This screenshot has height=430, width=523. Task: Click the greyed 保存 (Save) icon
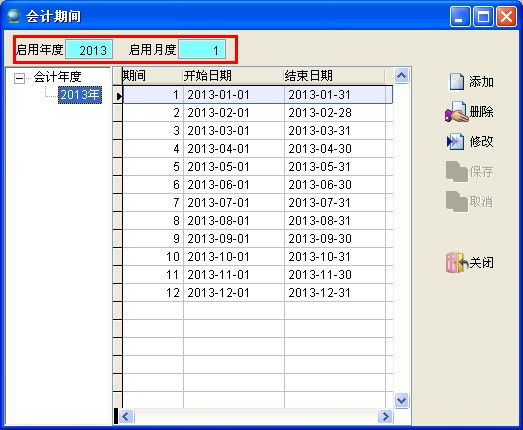pos(456,171)
